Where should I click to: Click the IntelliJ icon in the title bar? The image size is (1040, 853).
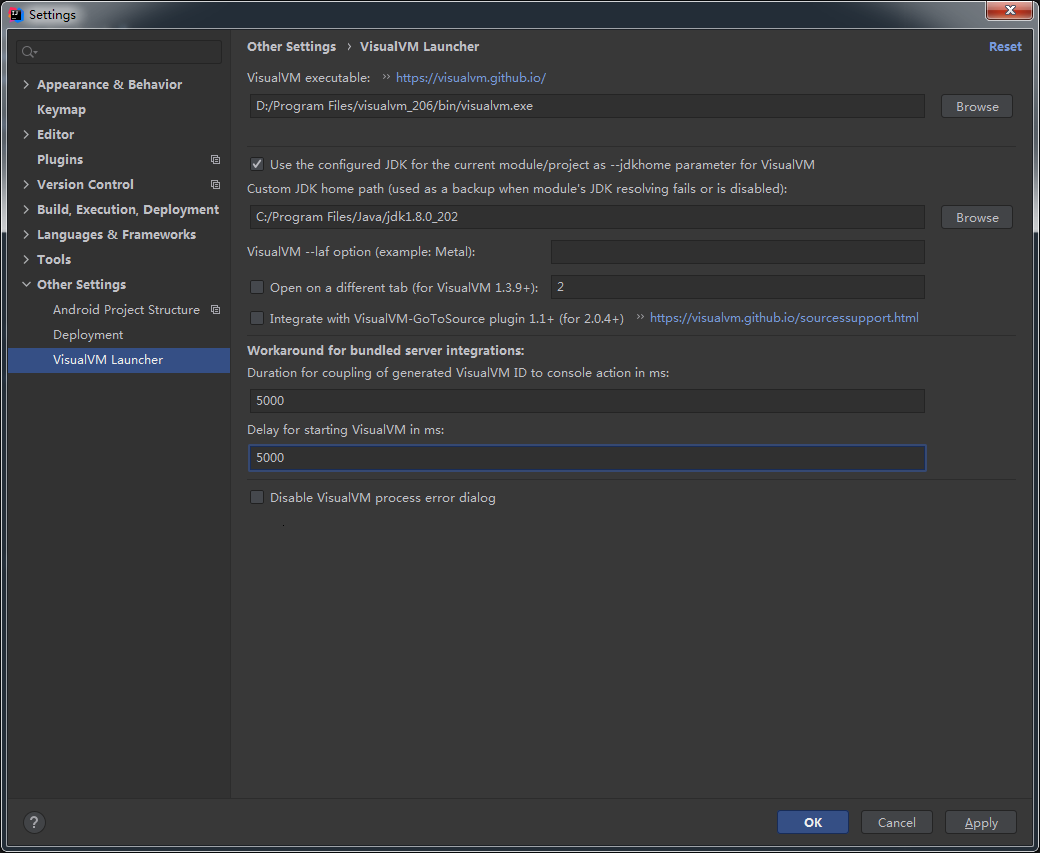(x=16, y=14)
